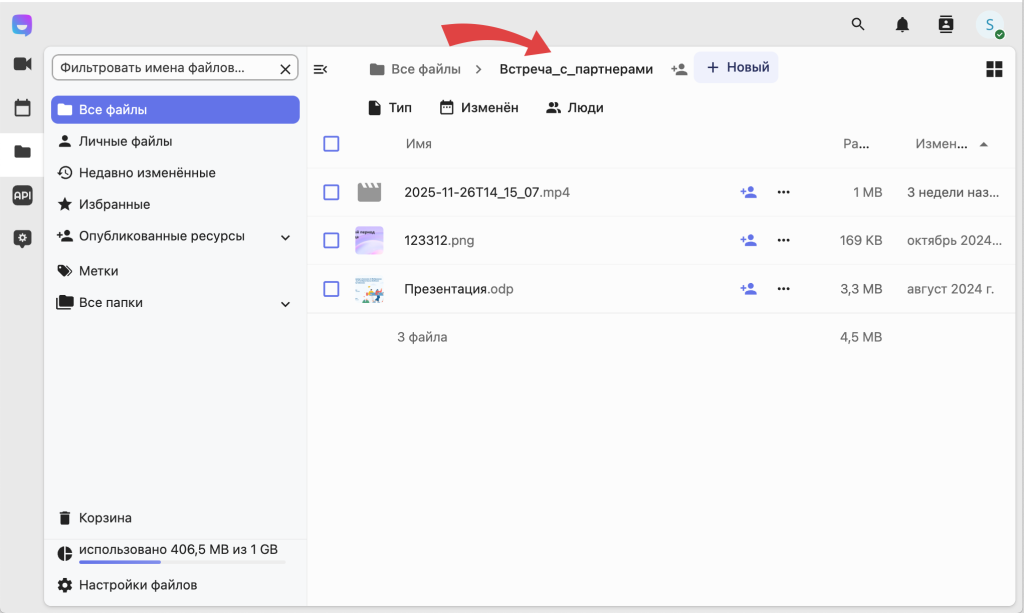Open share icon next to folder breadcrumb
This screenshot has height=613, width=1024.
[679, 69]
